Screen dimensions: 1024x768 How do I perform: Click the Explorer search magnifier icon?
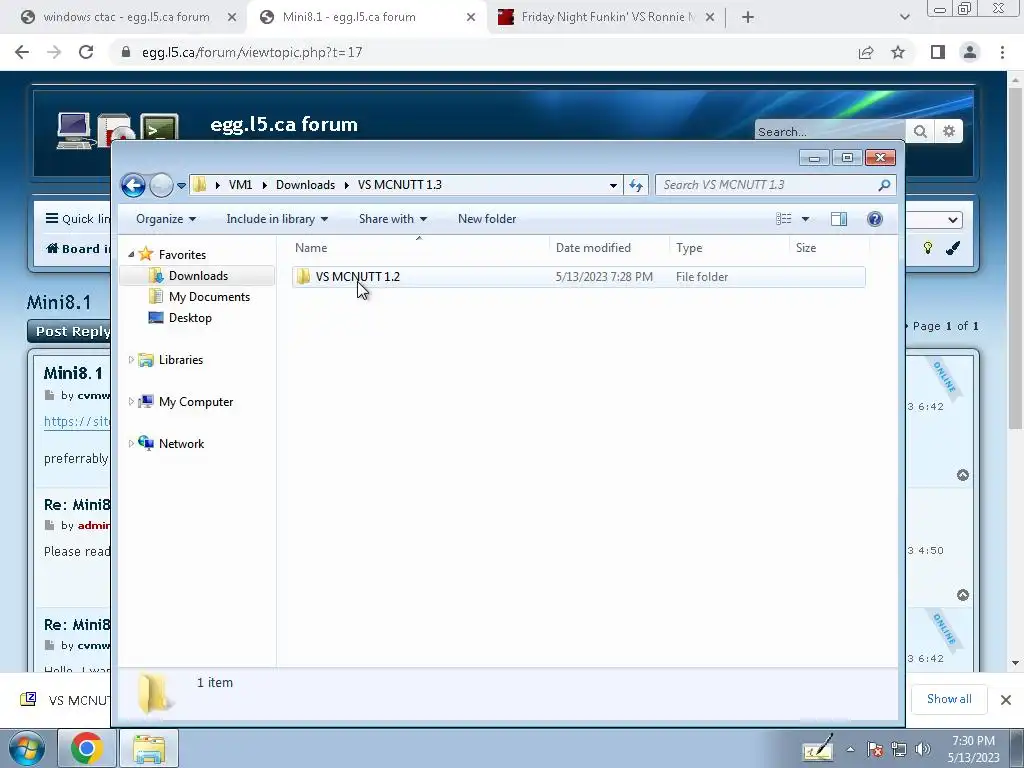[x=884, y=185]
